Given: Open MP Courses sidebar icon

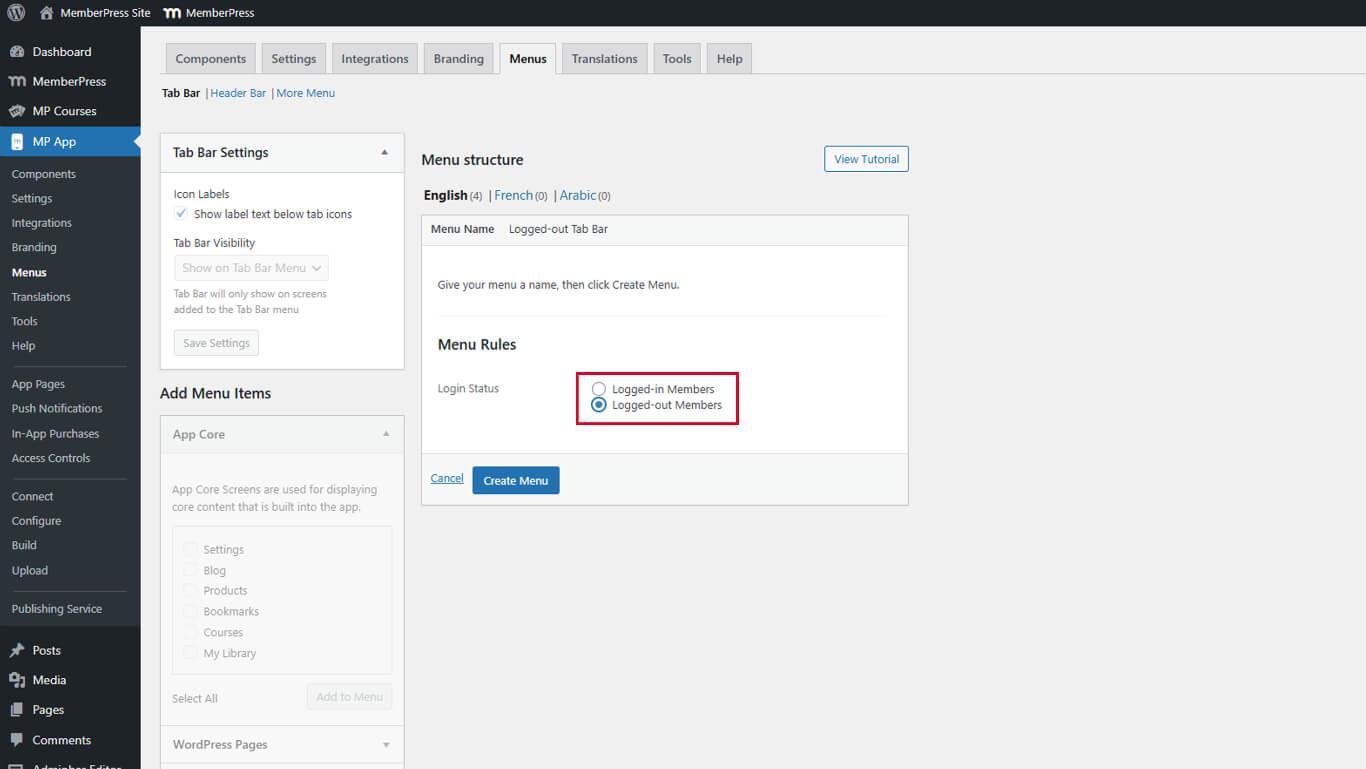Looking at the screenshot, I should [x=17, y=111].
